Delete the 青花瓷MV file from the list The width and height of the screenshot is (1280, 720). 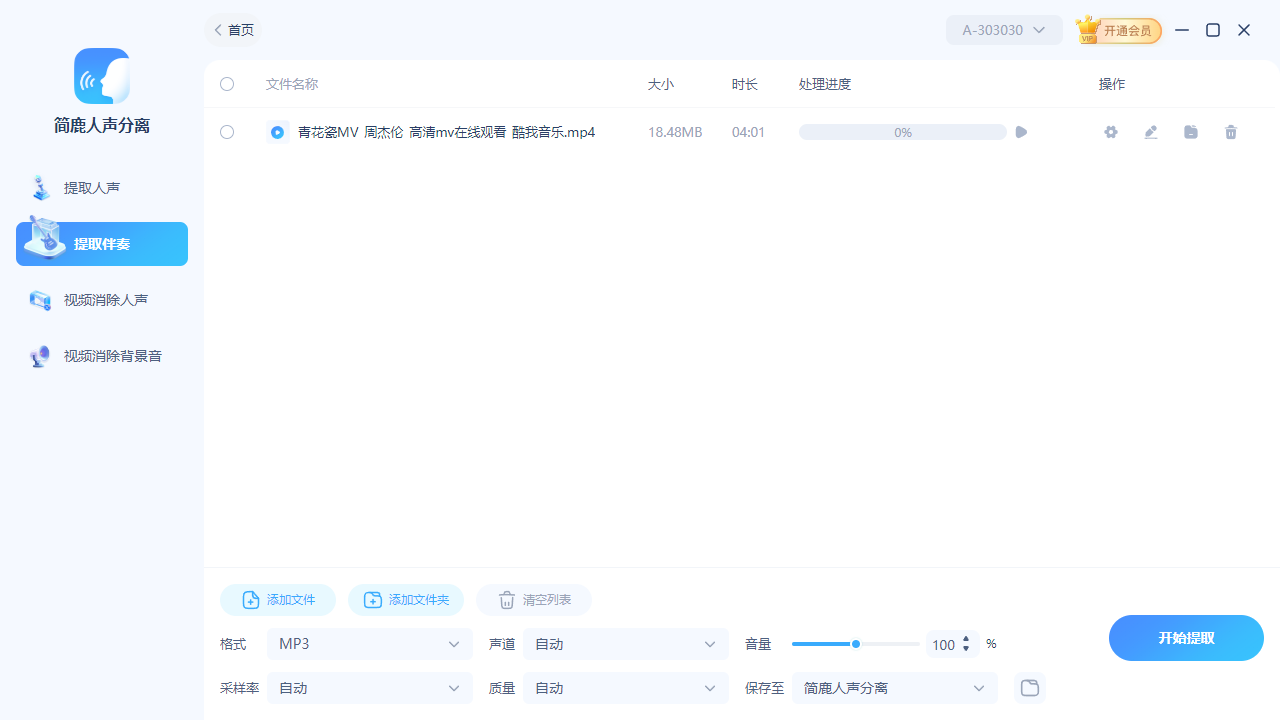(1230, 131)
